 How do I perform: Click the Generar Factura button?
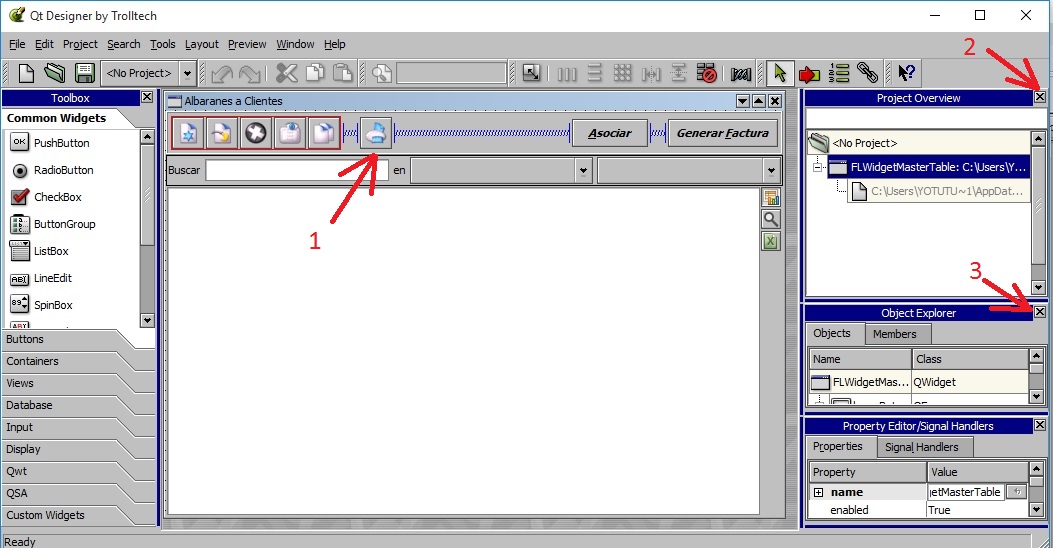723,133
